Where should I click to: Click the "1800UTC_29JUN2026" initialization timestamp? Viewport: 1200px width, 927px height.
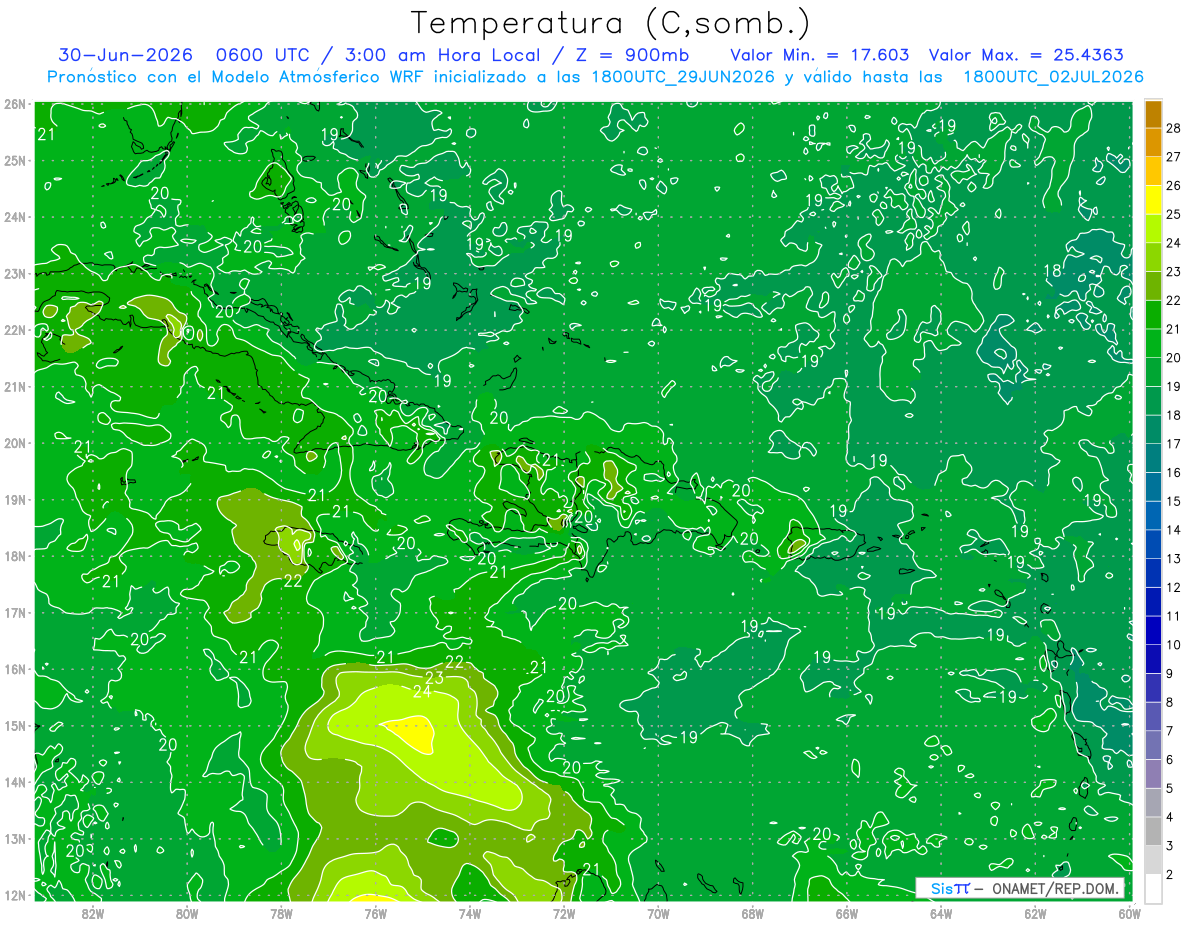coord(684,77)
